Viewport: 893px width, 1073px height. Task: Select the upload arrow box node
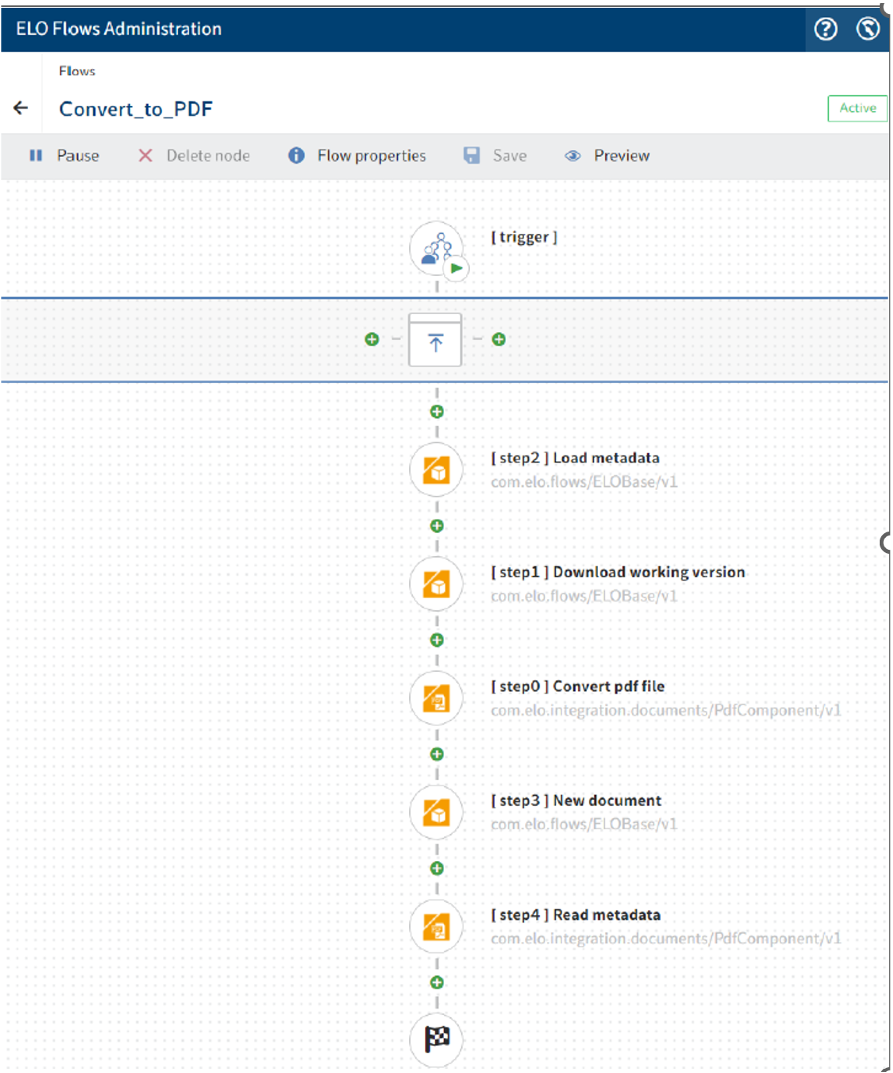[436, 340]
